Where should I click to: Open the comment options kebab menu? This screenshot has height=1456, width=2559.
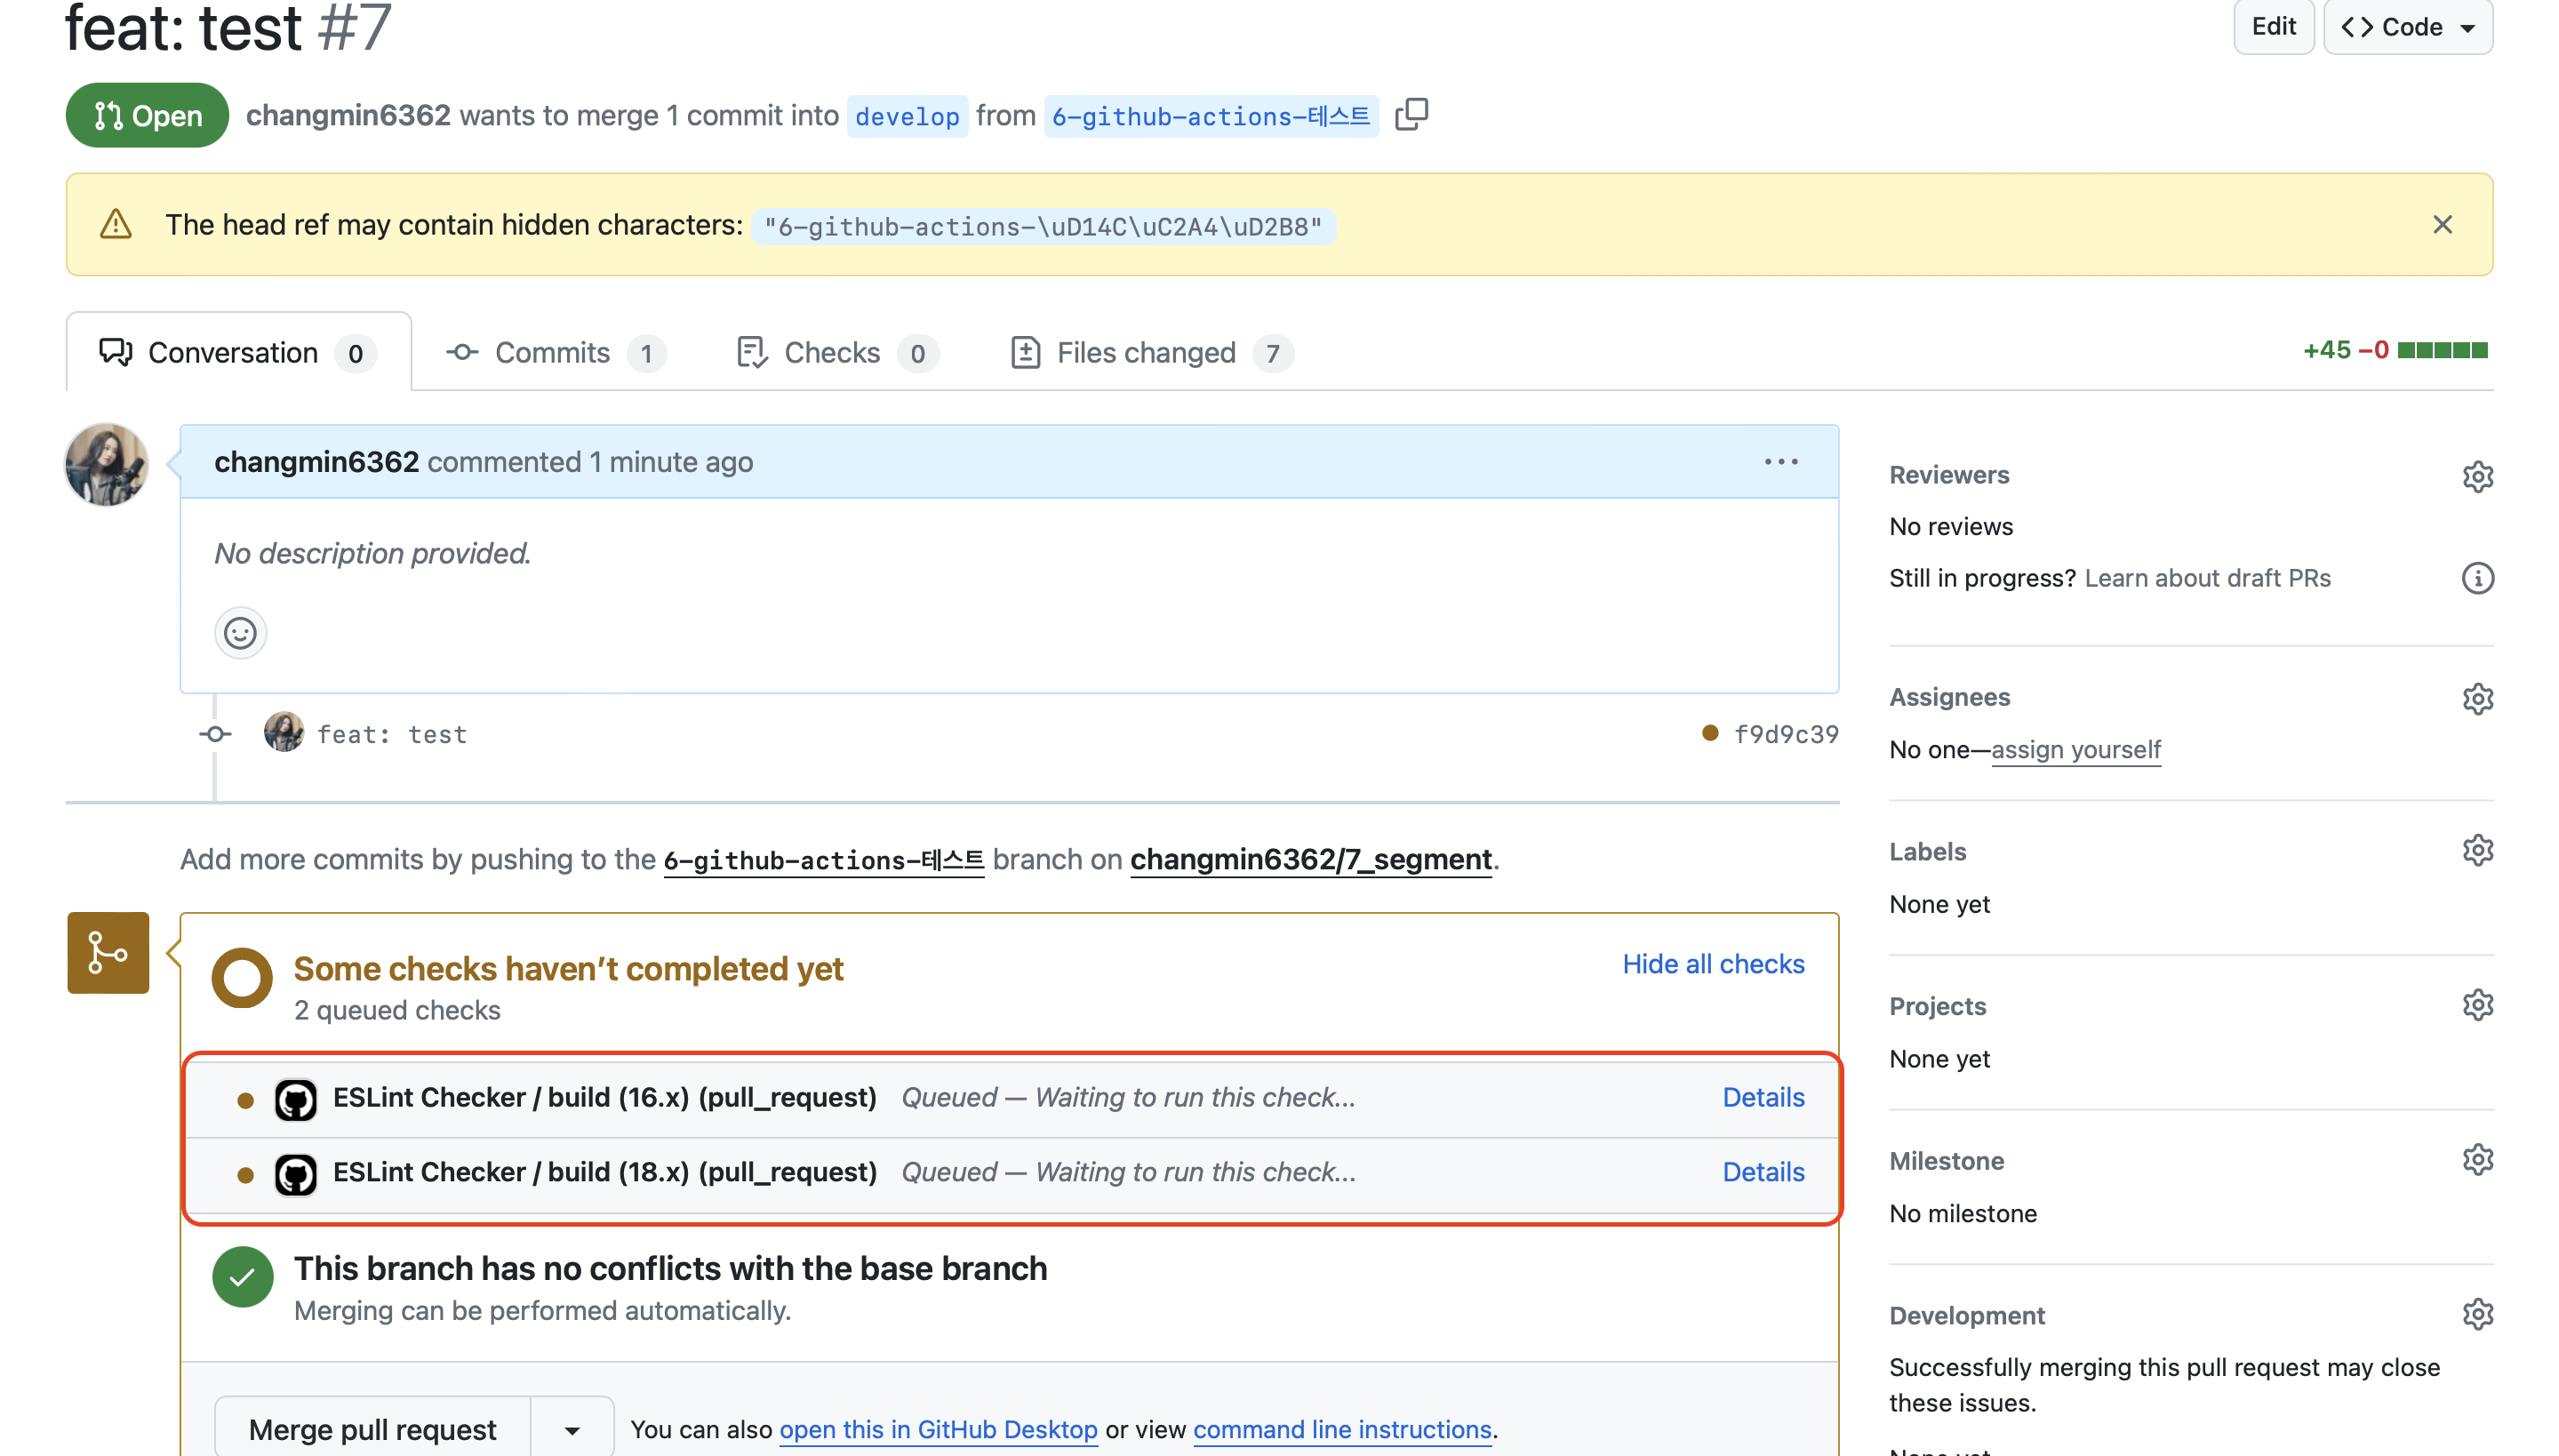click(1781, 461)
